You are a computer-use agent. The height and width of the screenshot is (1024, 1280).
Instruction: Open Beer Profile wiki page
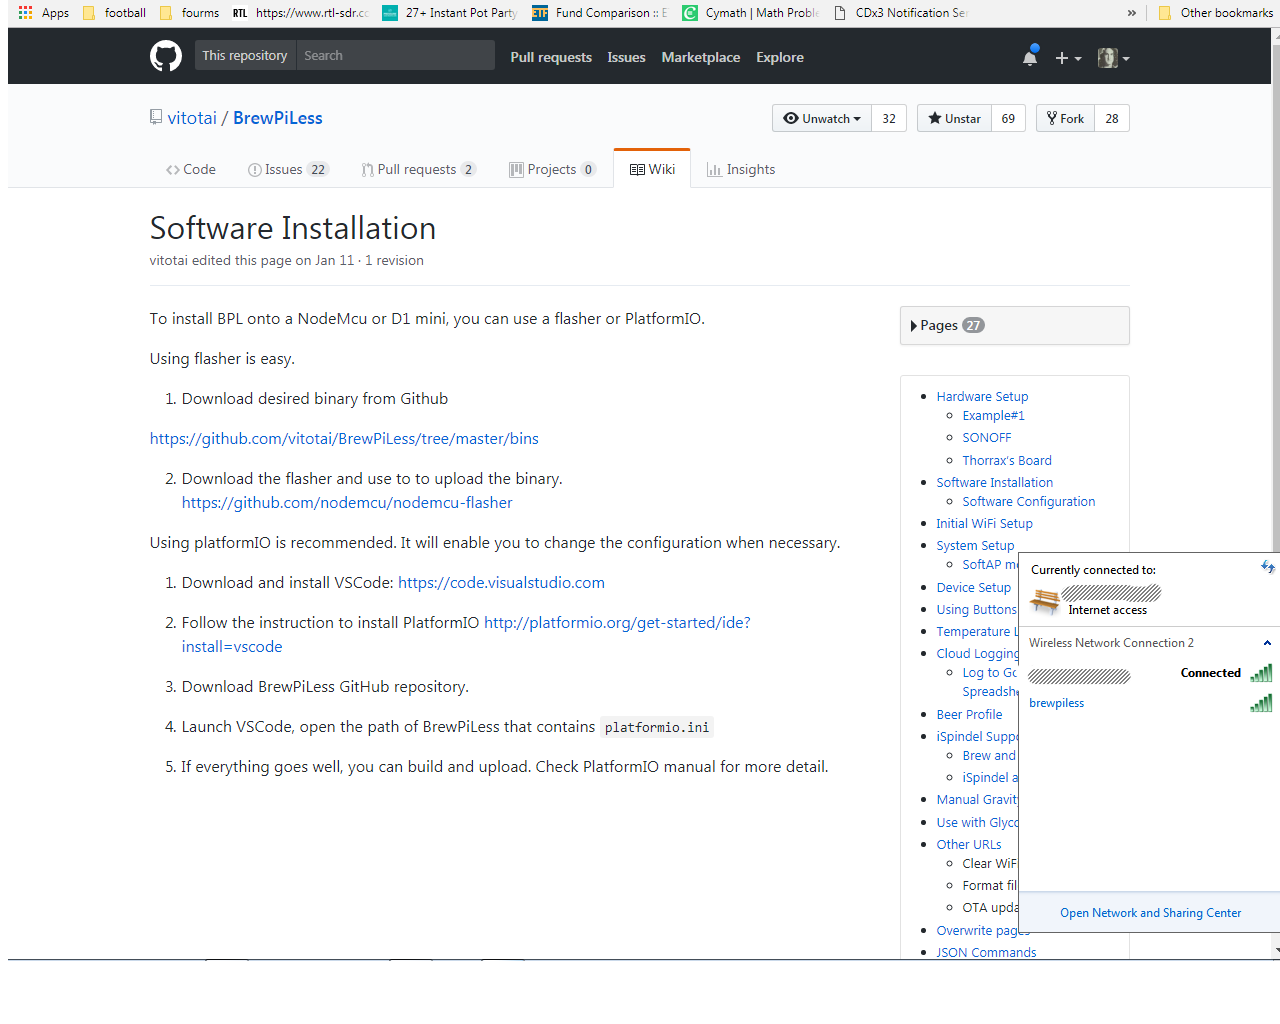point(969,714)
